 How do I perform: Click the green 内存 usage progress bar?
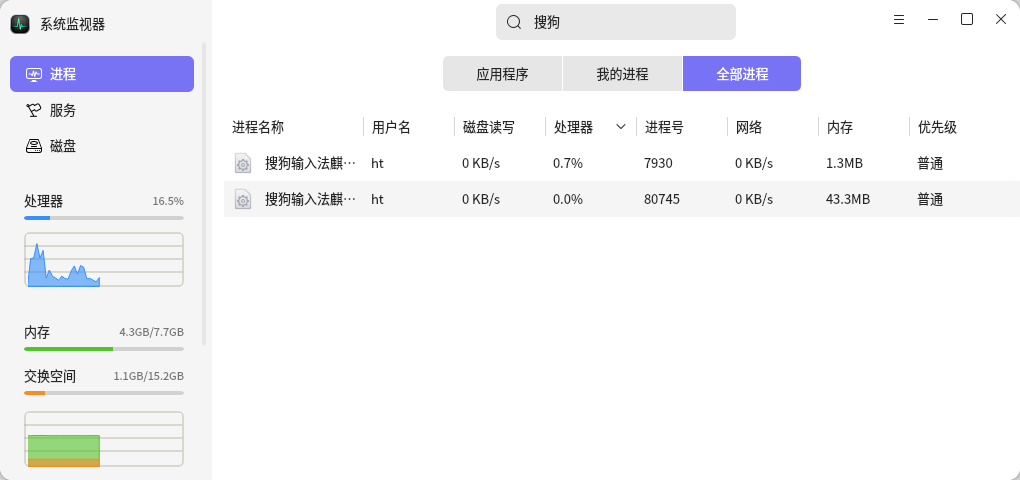pyautogui.click(x=104, y=349)
